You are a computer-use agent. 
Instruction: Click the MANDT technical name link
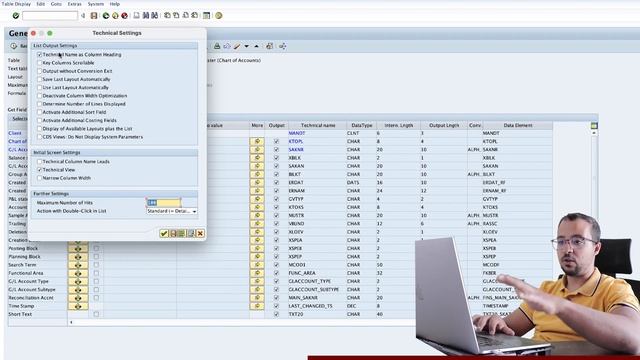click(297, 133)
